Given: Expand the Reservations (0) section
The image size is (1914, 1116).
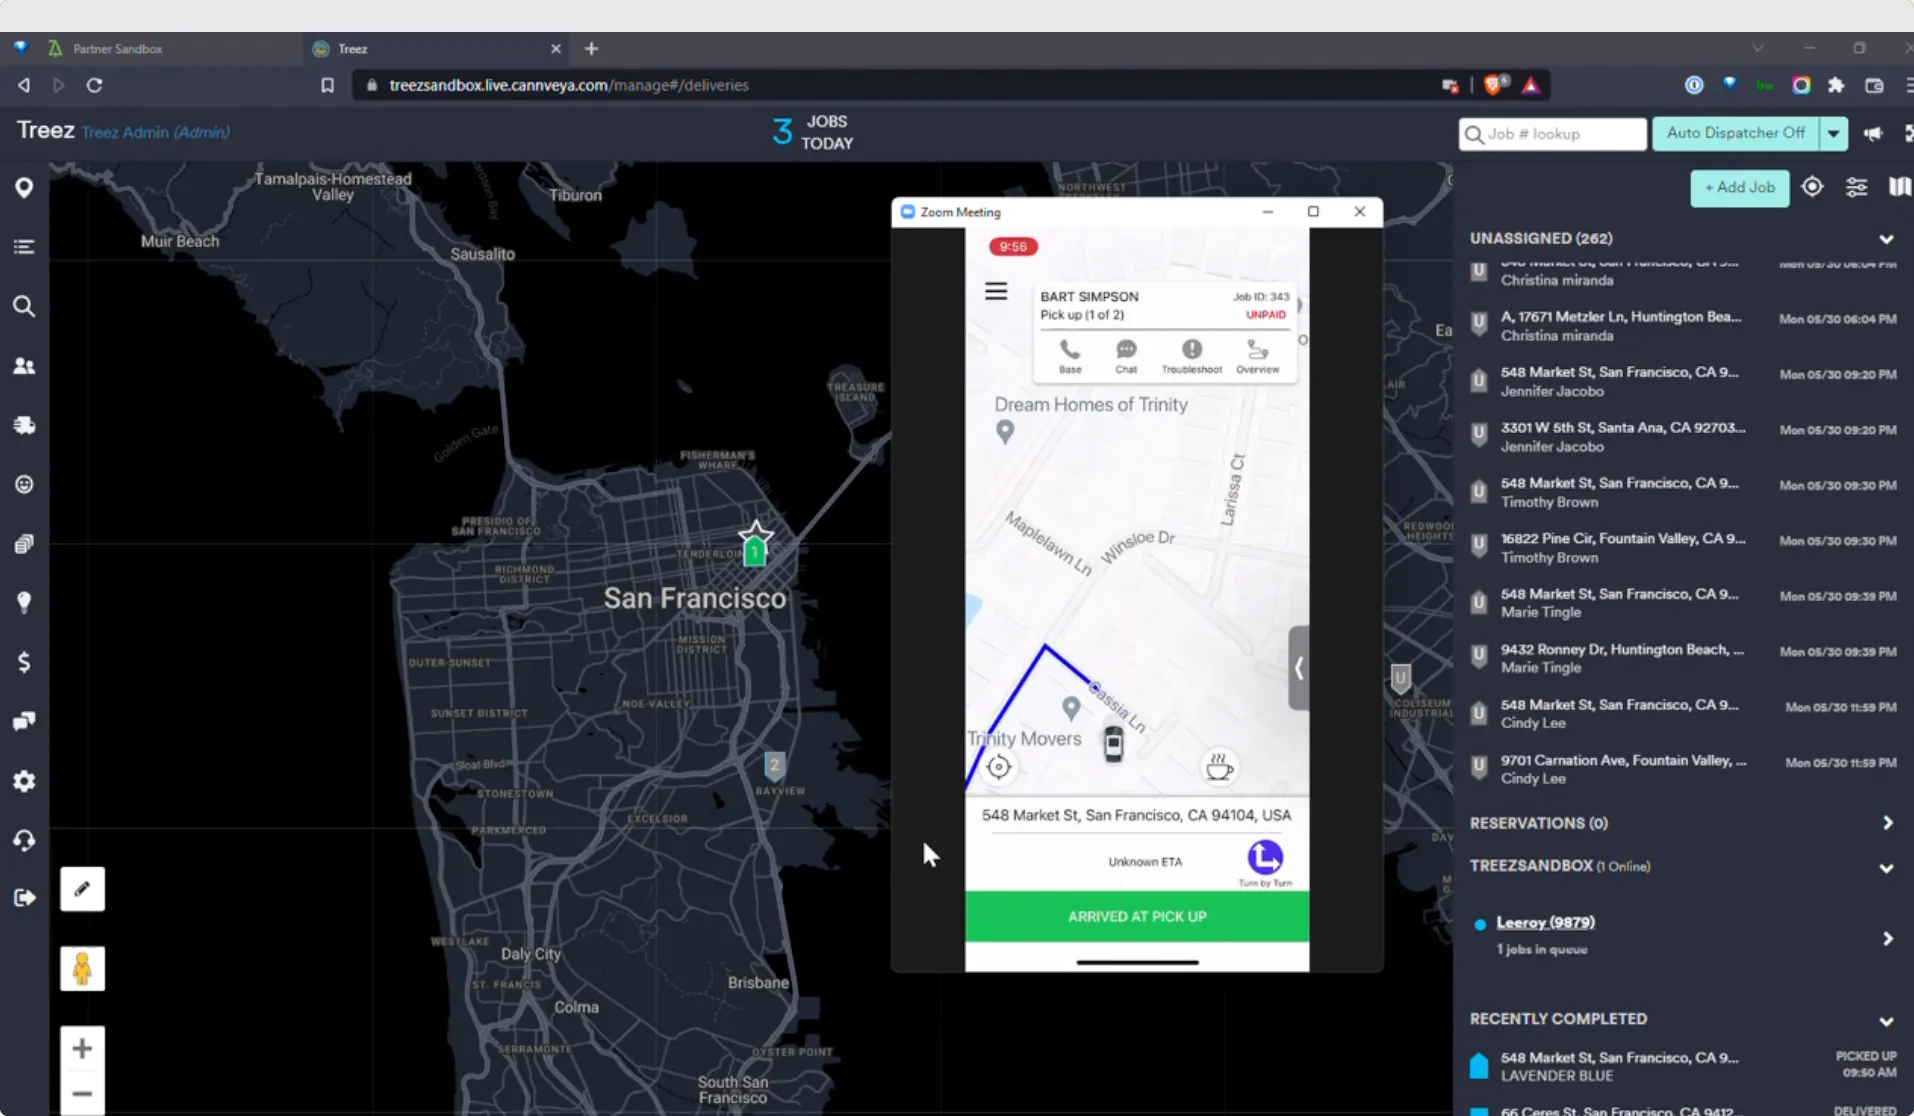Looking at the screenshot, I should click(x=1887, y=823).
